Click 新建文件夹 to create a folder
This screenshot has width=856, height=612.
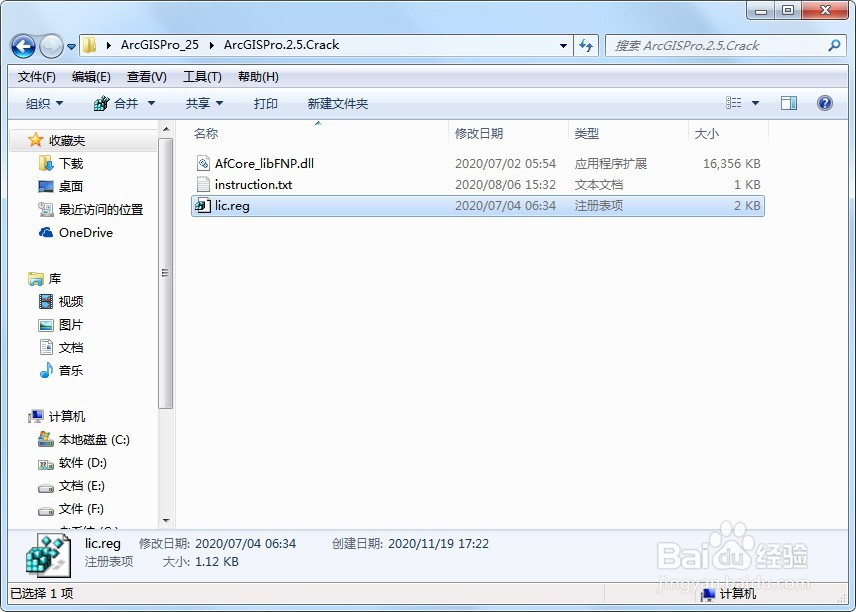click(x=337, y=103)
